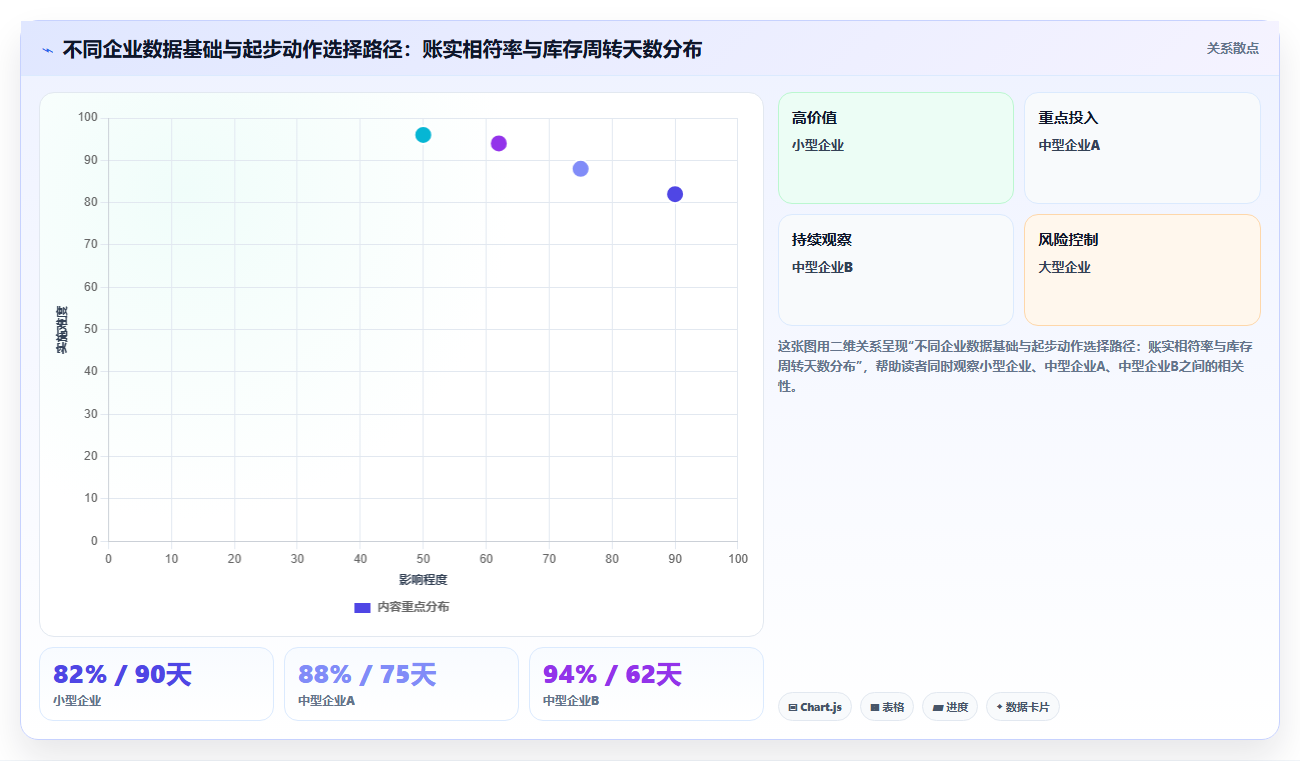
Task: Click the purple scatter point at 62
Action: tap(499, 143)
